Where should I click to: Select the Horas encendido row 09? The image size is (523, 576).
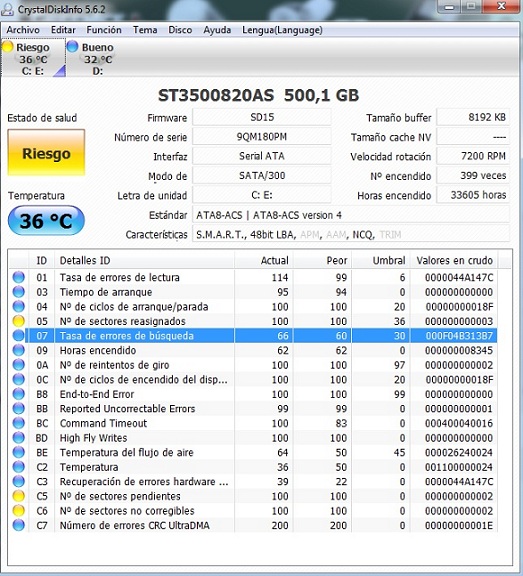coord(253,350)
